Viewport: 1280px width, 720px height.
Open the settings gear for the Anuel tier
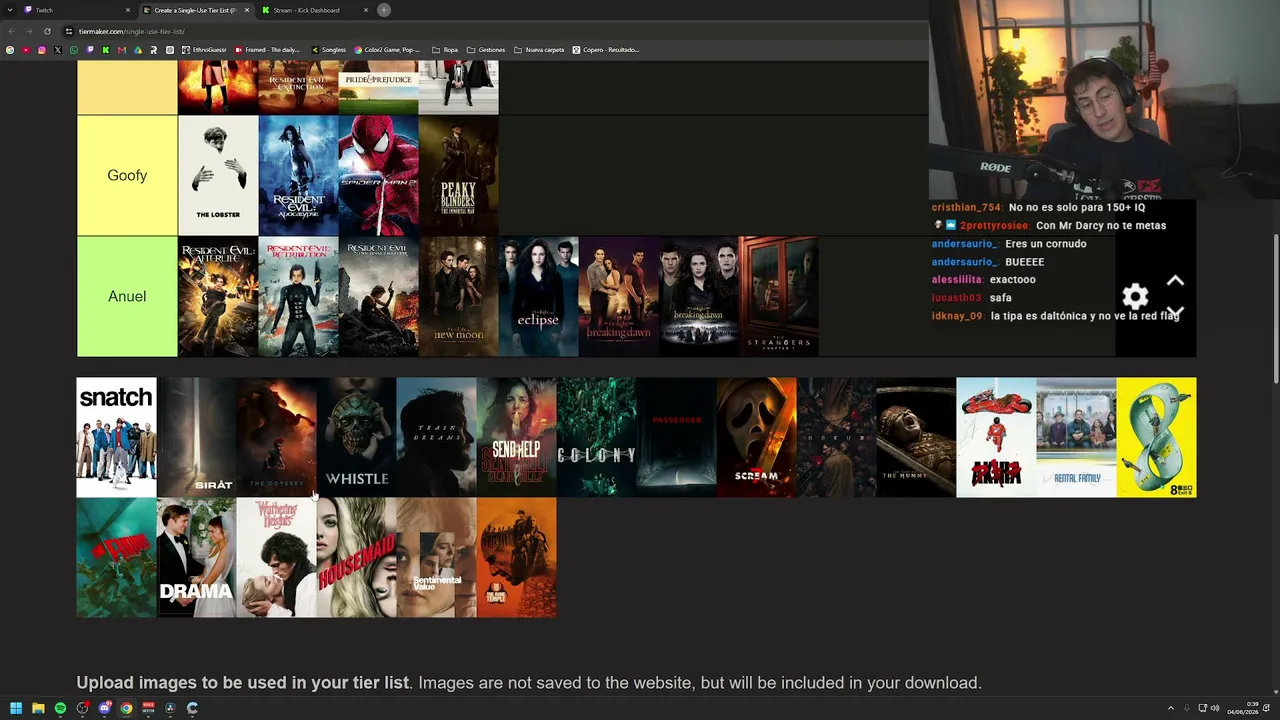click(1135, 297)
